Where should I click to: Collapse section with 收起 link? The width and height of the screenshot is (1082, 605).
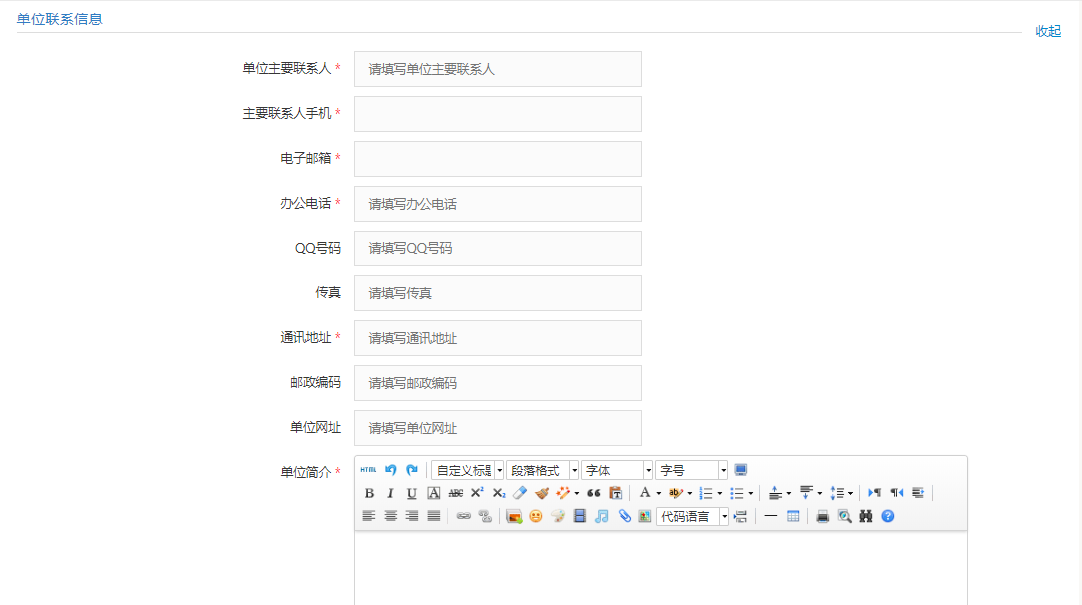tap(1048, 31)
